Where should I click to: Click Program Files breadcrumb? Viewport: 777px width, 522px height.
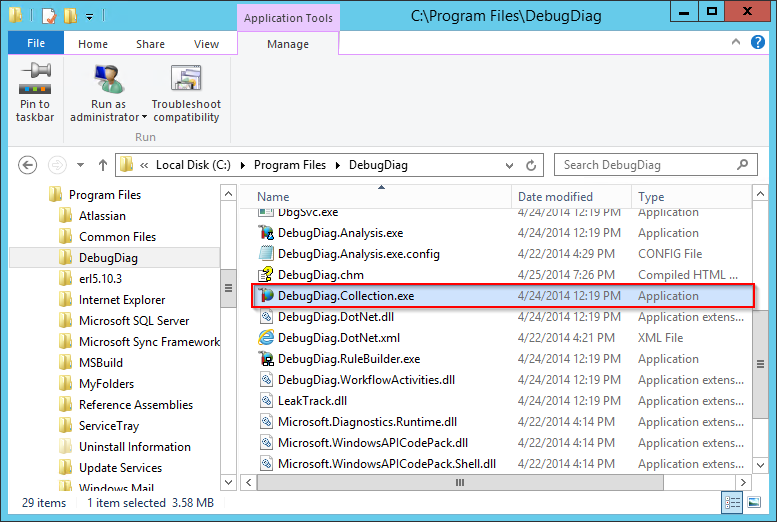(290, 165)
